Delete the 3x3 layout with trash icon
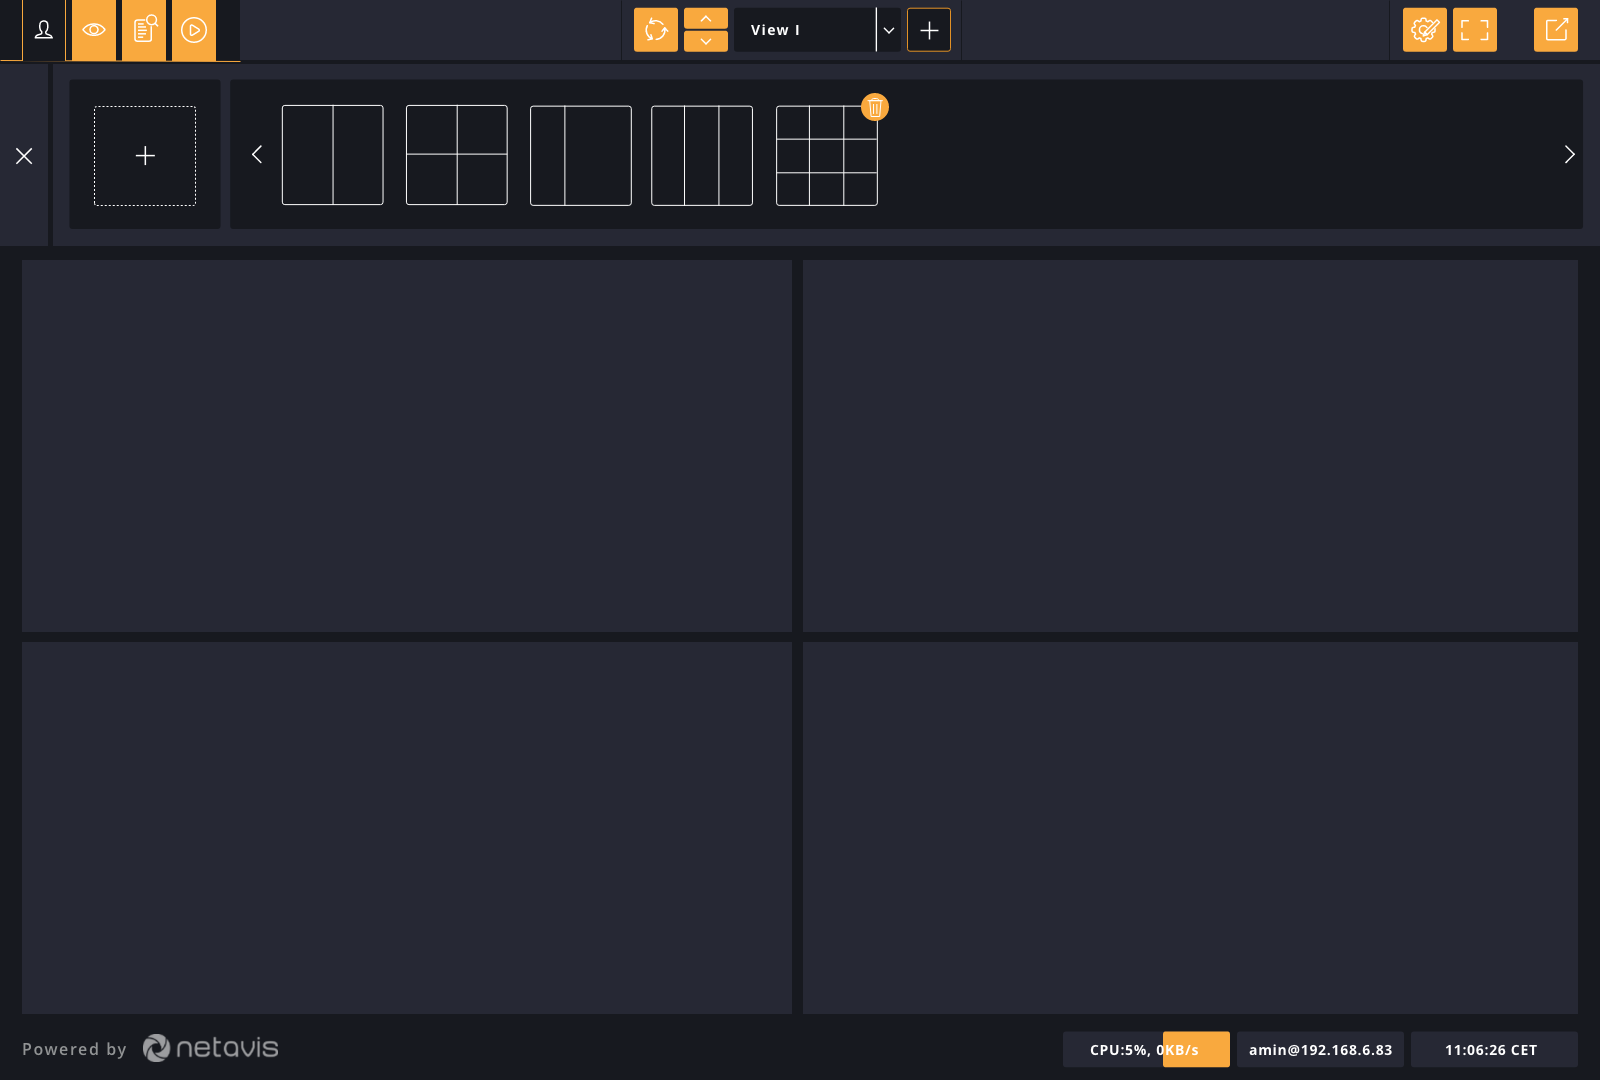This screenshot has height=1080, width=1600. coord(875,107)
